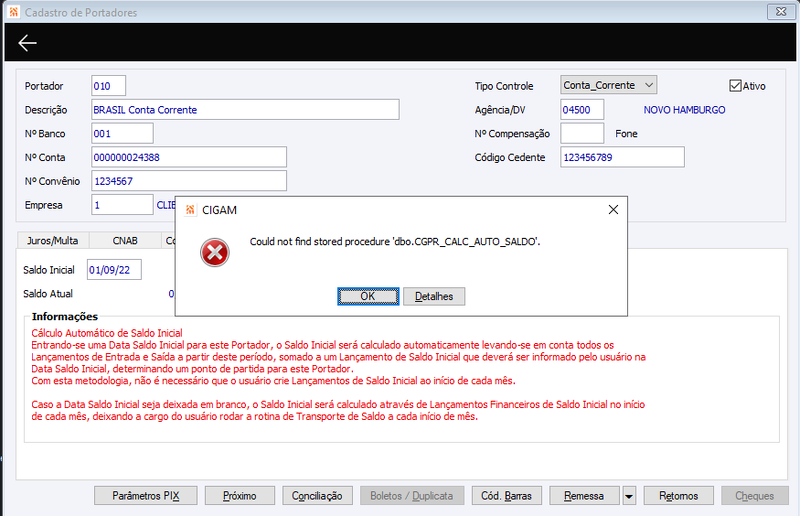This screenshot has height=516, width=800.
Task: Confirm the error with OK button
Action: coord(368,296)
